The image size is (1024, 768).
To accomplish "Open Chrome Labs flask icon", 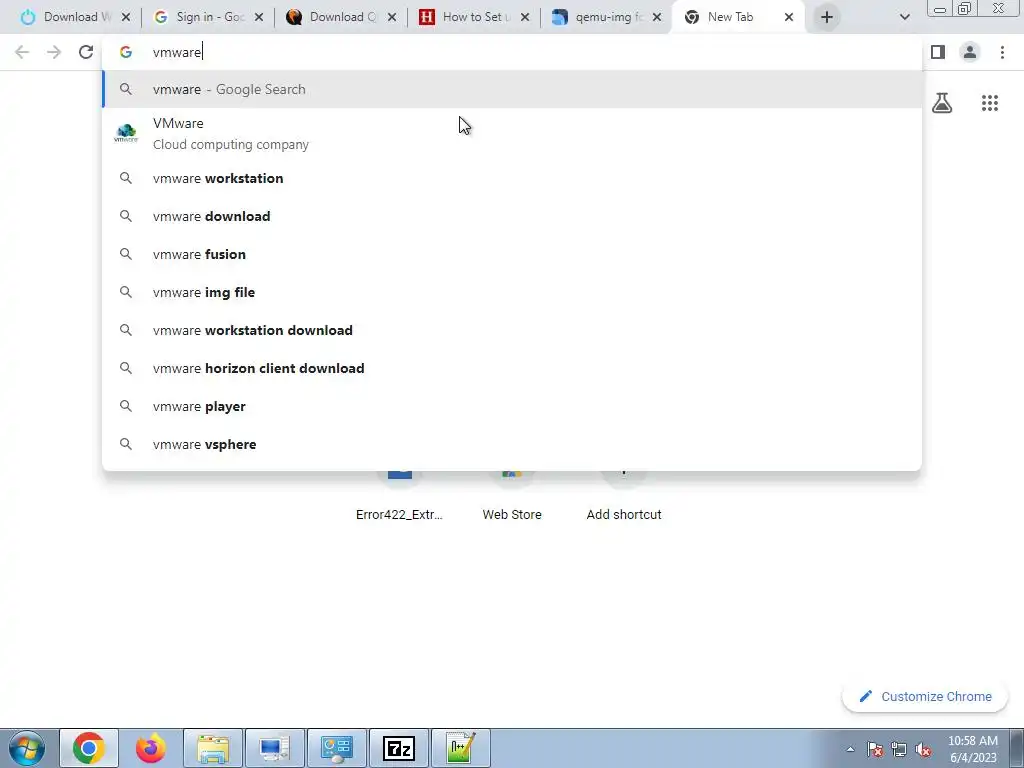I will [x=942, y=103].
